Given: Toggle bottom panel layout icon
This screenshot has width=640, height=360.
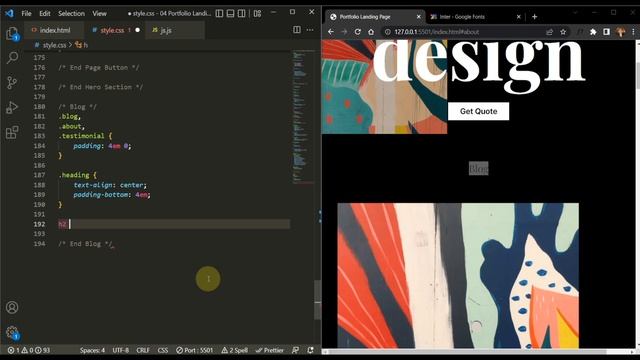Looking at the screenshot, I should pyautogui.click(x=230, y=13).
